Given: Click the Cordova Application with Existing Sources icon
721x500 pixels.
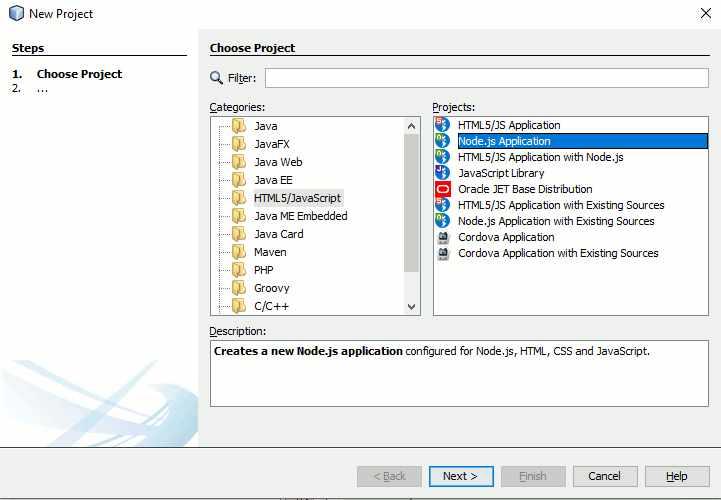Looking at the screenshot, I should [x=443, y=253].
